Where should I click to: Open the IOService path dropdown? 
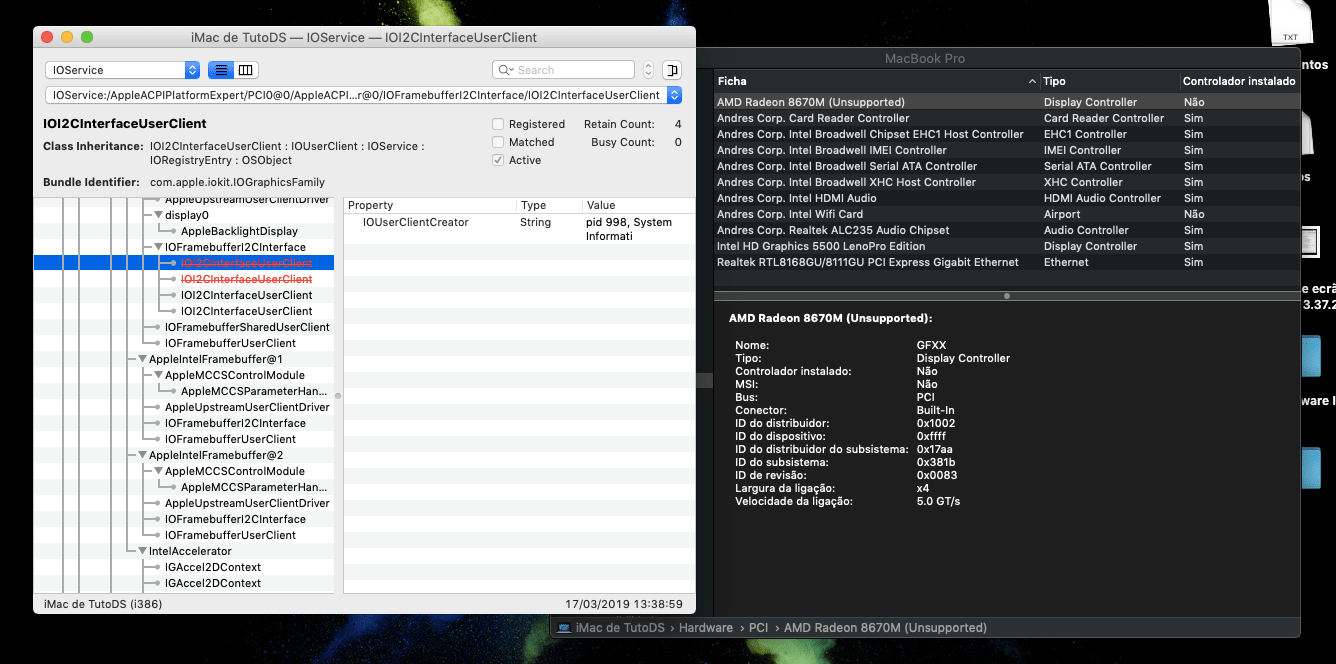coord(674,95)
